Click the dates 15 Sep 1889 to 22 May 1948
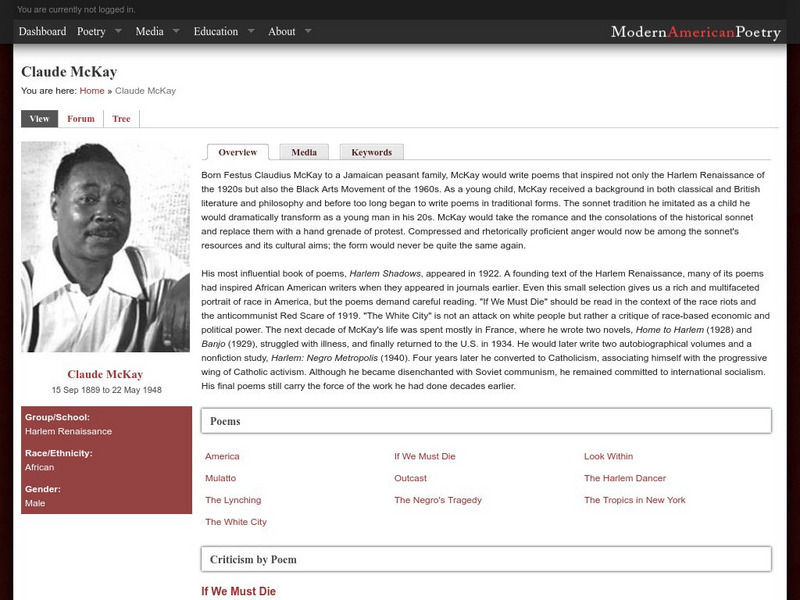Image resolution: width=800 pixels, height=600 pixels. (x=107, y=390)
